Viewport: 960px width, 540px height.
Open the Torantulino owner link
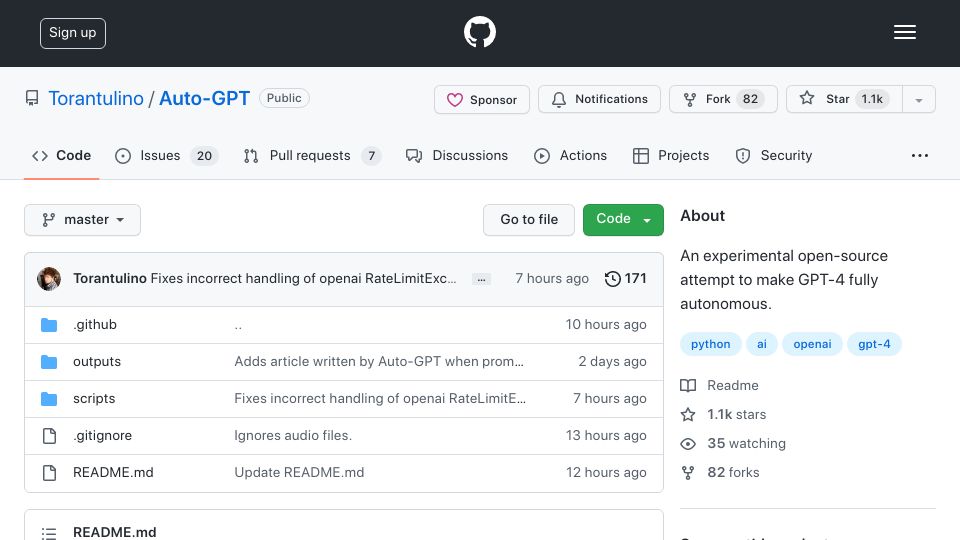(96, 99)
